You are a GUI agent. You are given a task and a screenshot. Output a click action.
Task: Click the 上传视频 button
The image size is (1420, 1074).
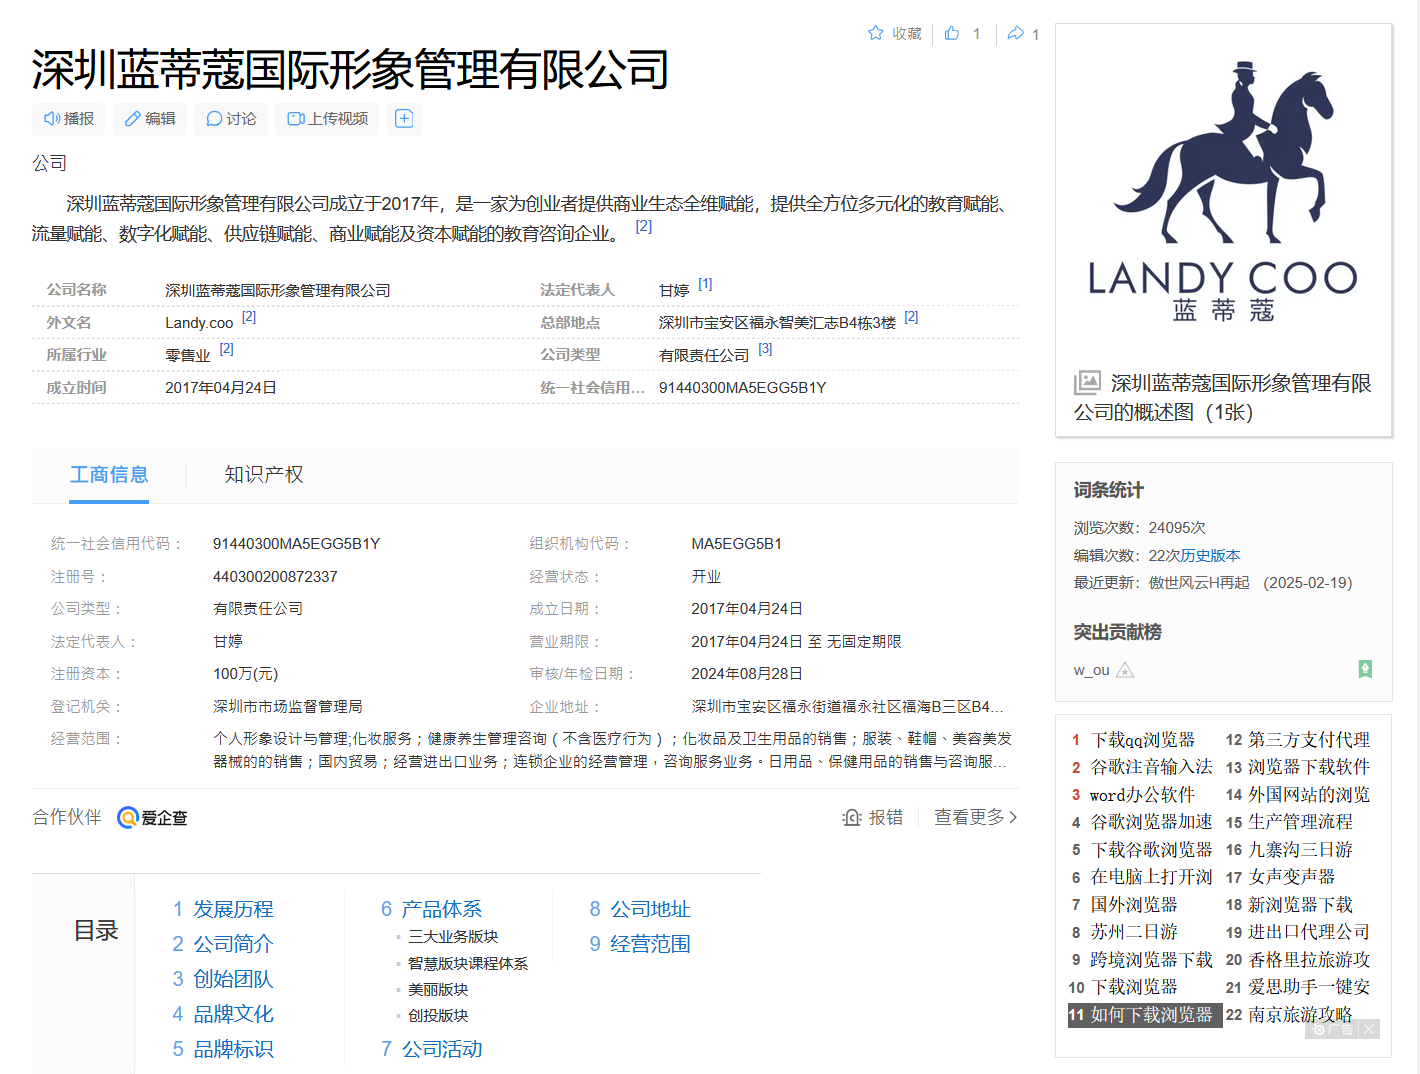click(x=327, y=119)
